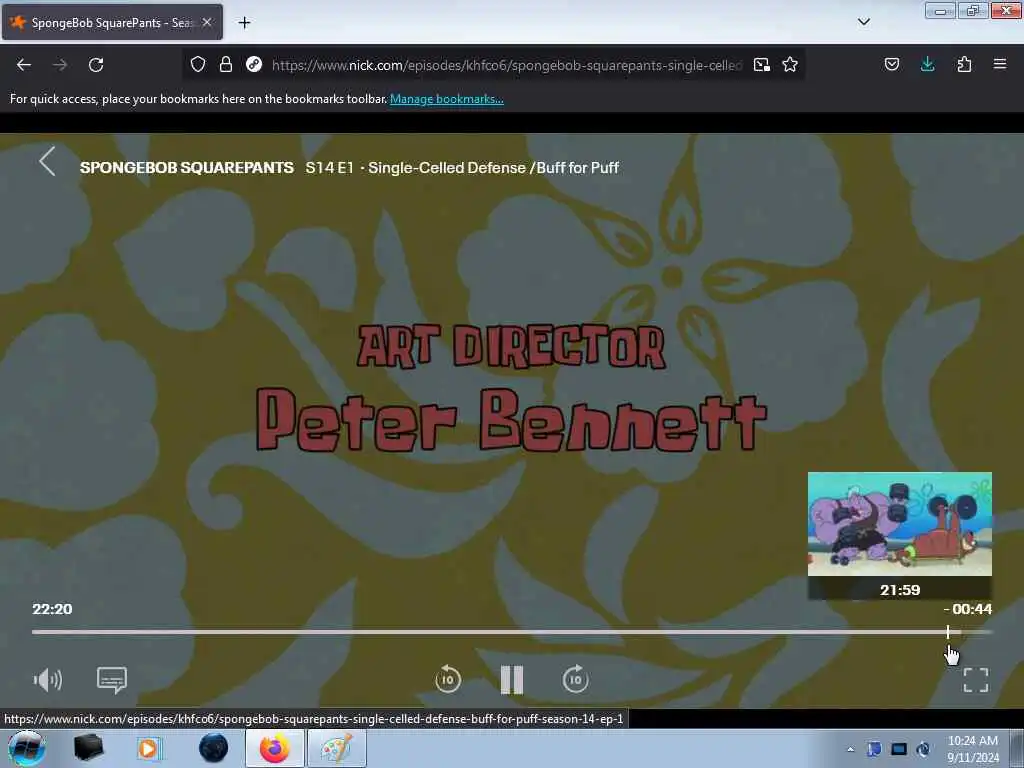Click the monitor icon in the system tray
Viewport: 1024px width, 768px height.
tap(899, 749)
